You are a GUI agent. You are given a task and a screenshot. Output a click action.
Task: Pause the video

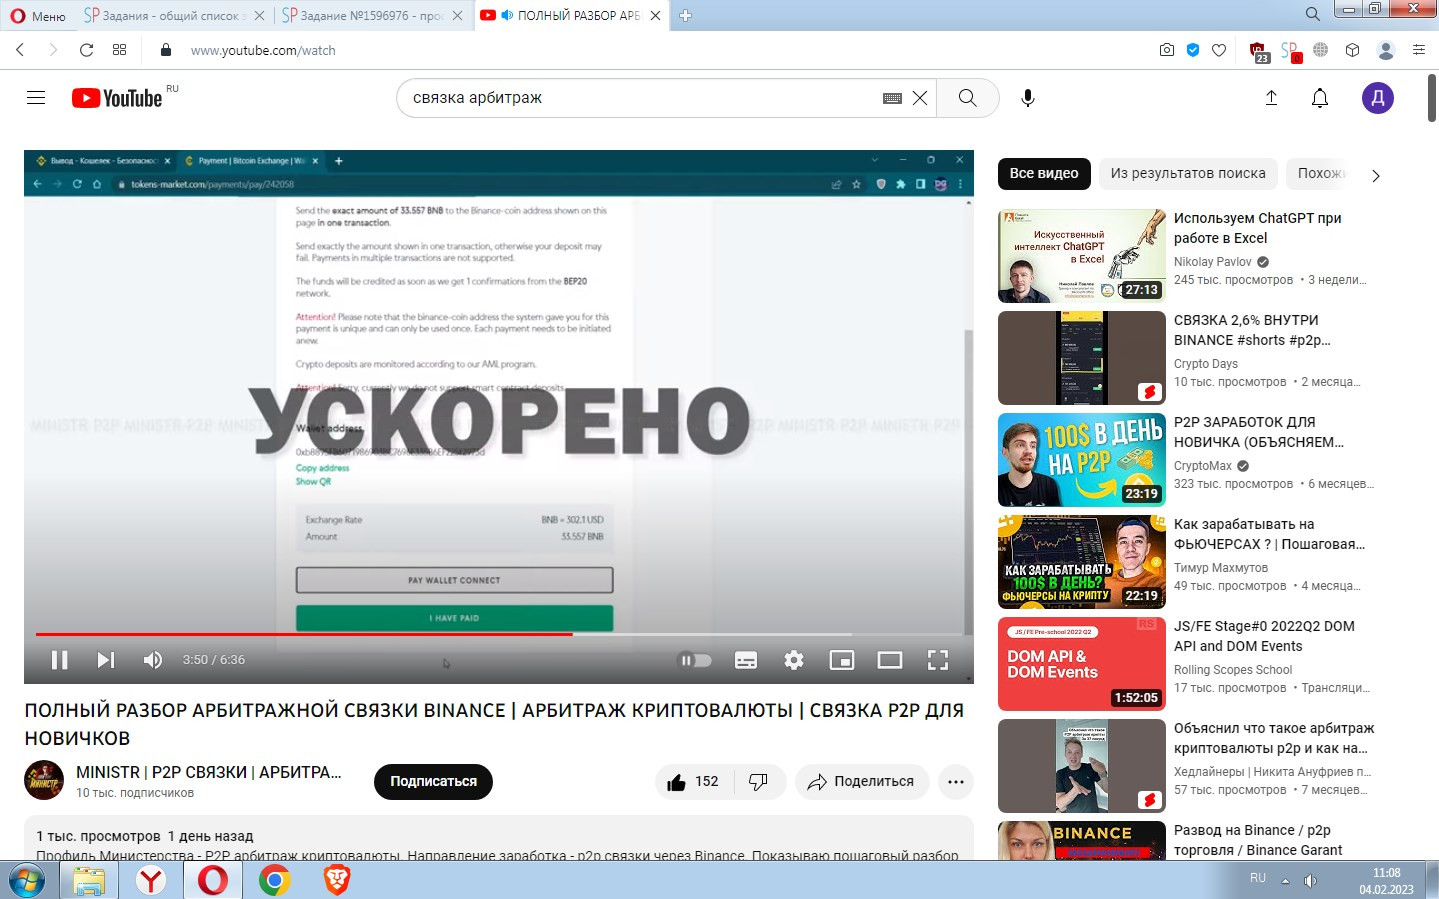pyautogui.click(x=59, y=660)
